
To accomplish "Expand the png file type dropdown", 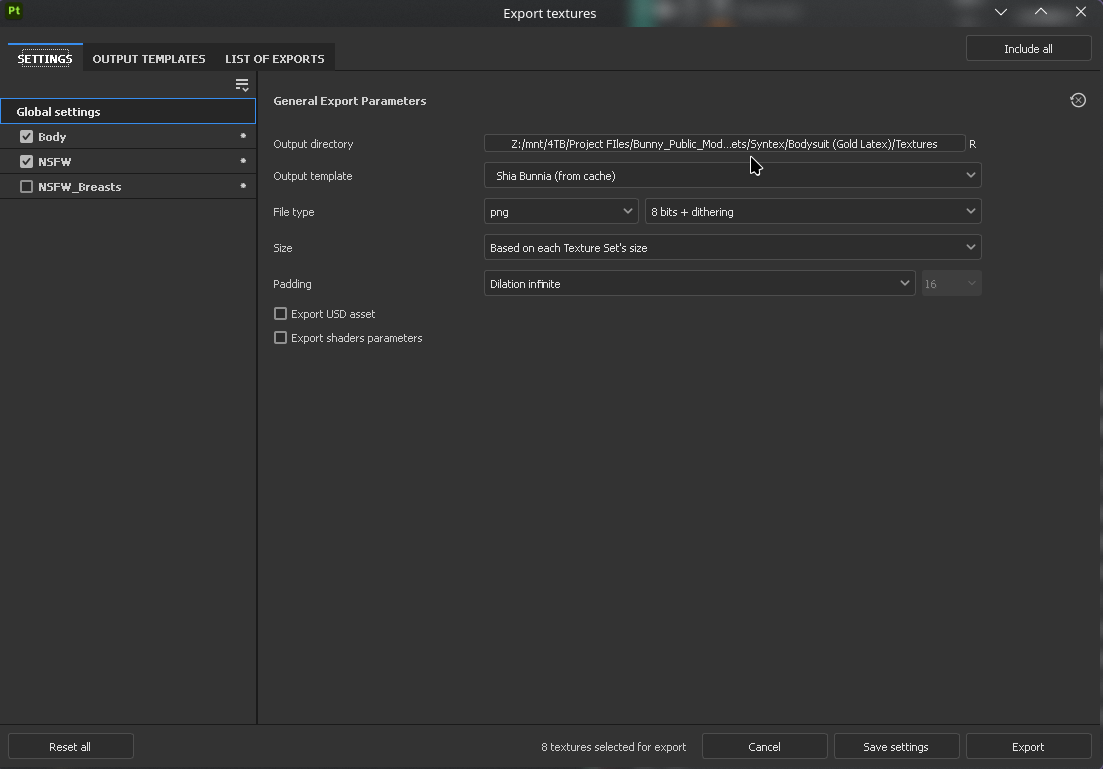I will tap(561, 212).
